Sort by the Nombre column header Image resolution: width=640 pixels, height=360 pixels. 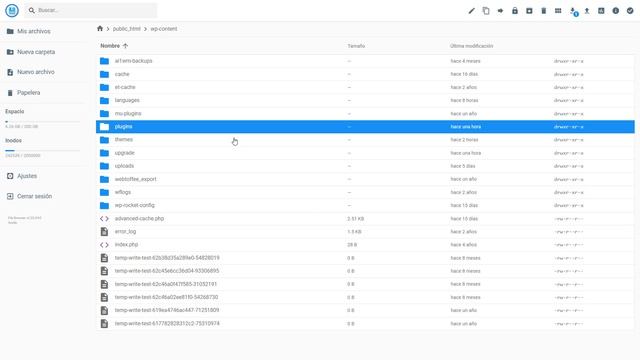click(110, 46)
